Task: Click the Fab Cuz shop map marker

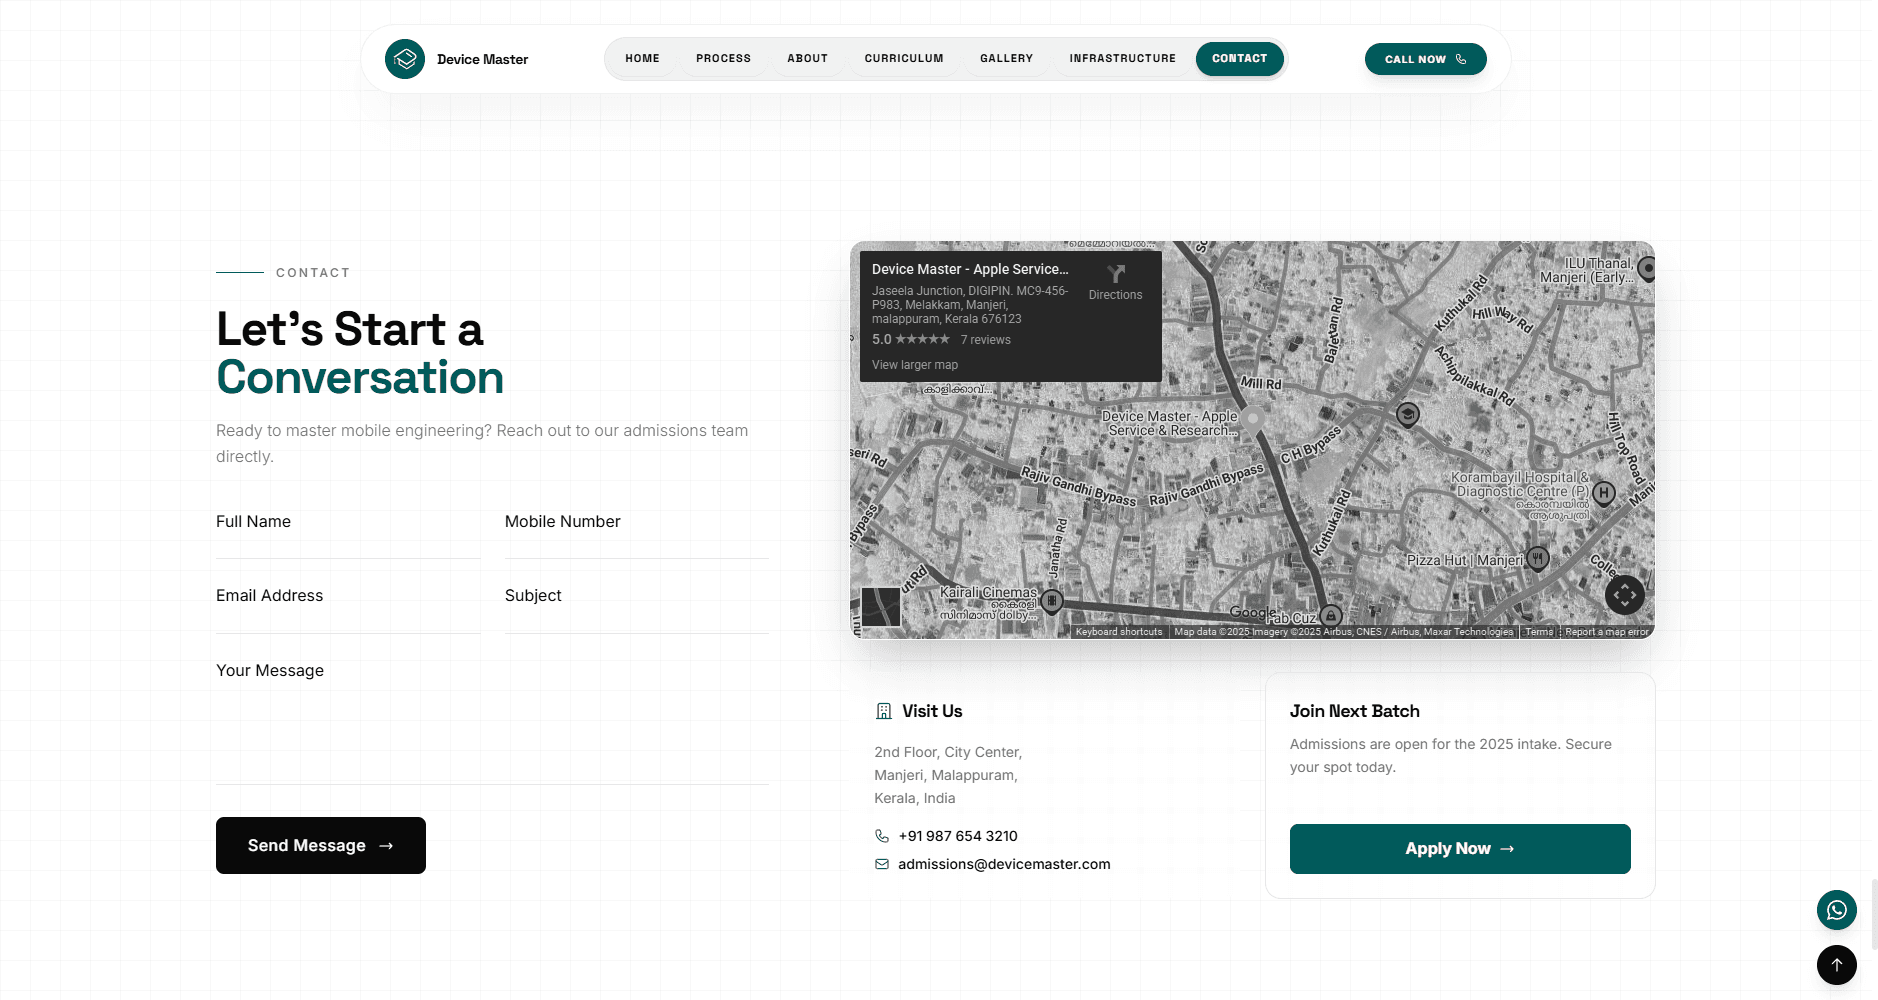Action: tap(1330, 615)
